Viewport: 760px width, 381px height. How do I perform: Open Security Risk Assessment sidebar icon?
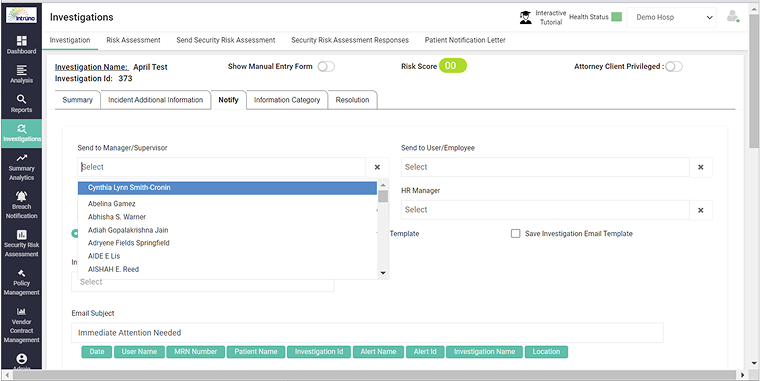[x=21, y=235]
